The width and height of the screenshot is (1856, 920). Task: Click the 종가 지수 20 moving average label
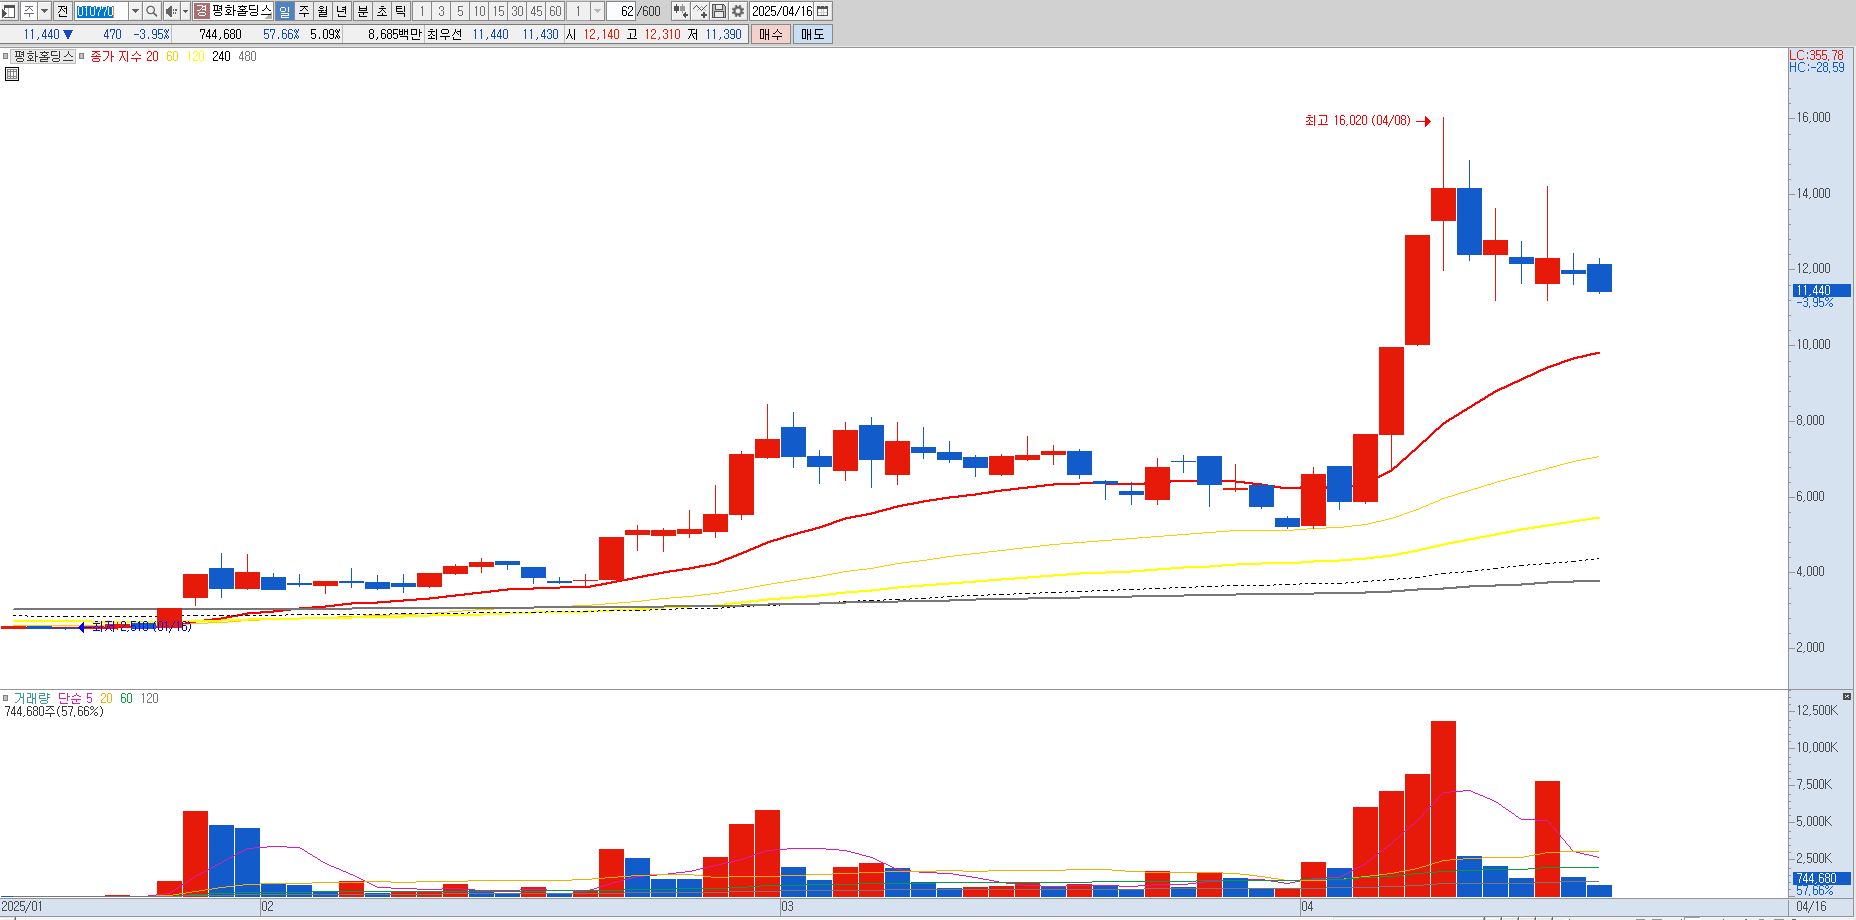click(x=124, y=57)
